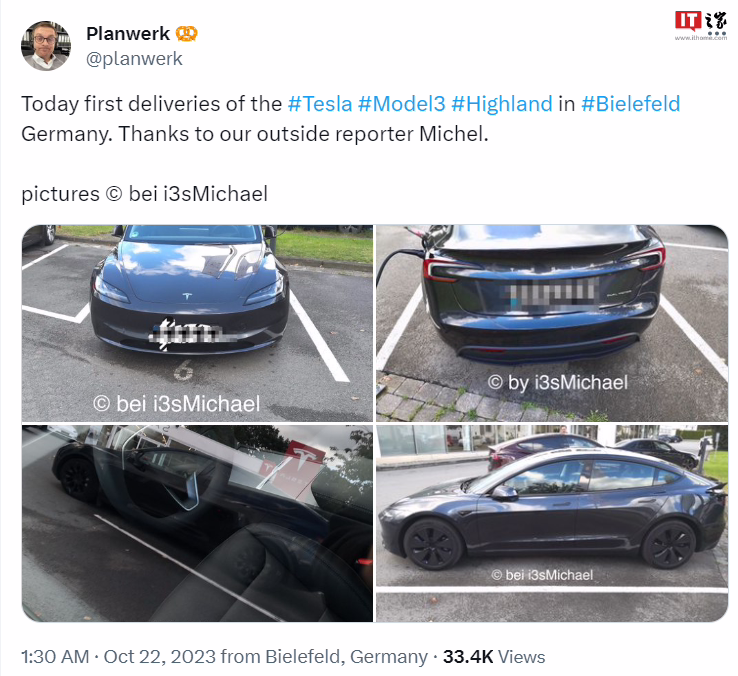
Task: Open the @planwerk handle link
Action: [x=134, y=59]
